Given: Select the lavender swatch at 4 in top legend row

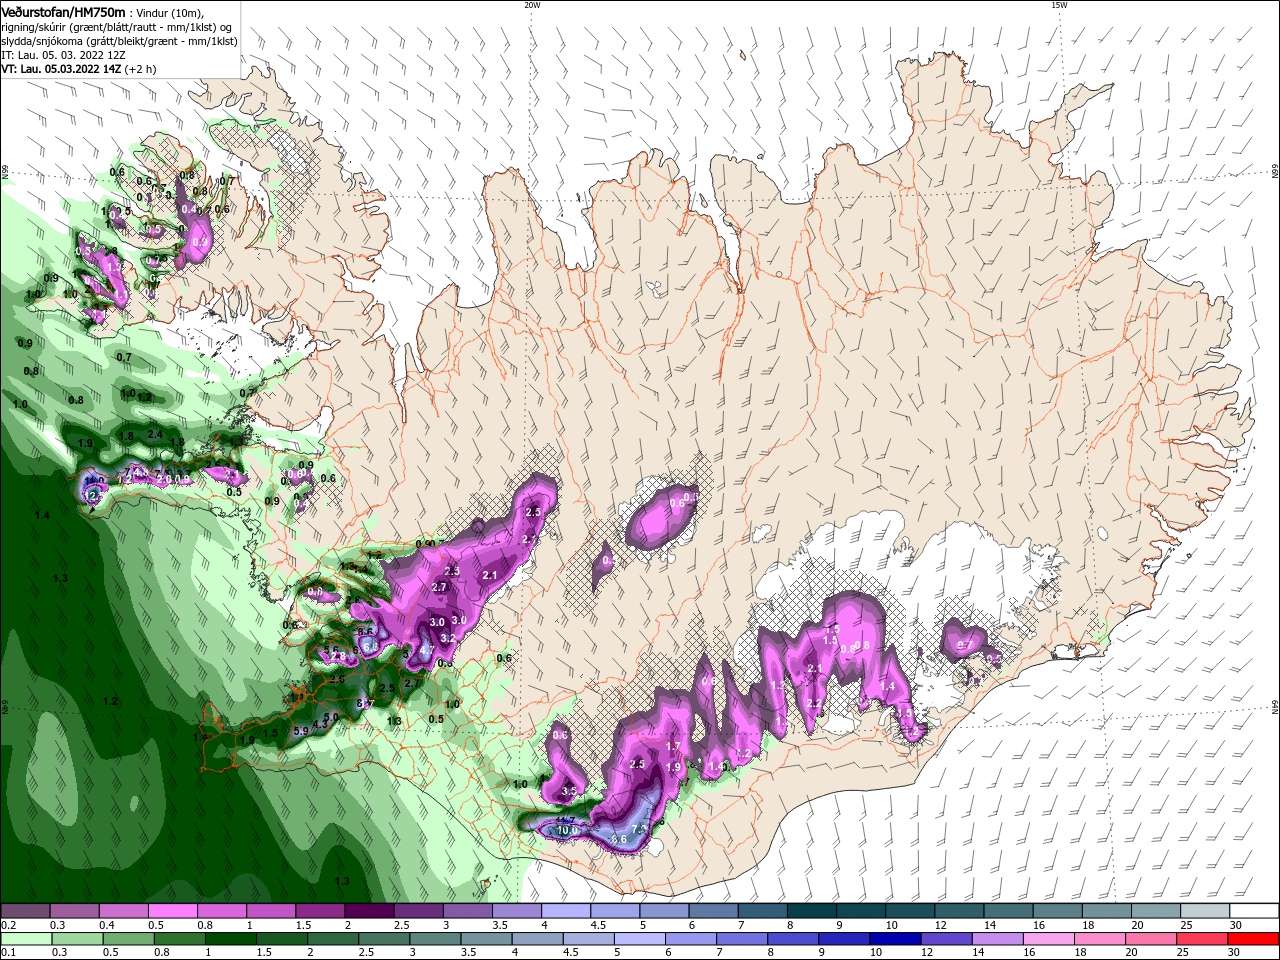Looking at the screenshot, I should [566, 910].
